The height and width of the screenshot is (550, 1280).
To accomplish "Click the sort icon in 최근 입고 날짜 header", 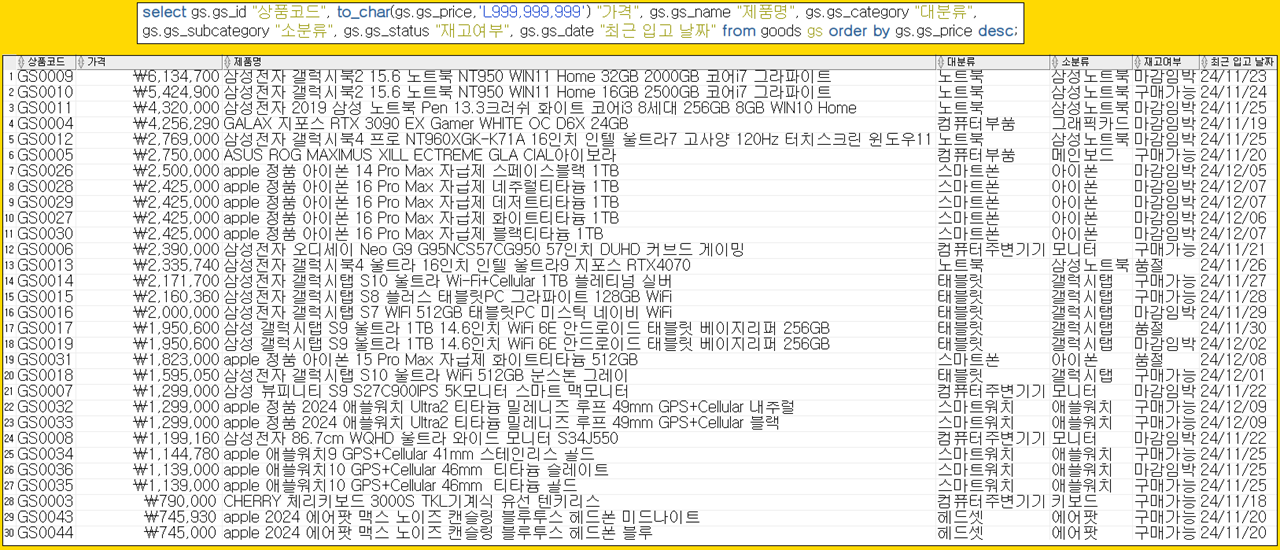I will pos(1204,62).
